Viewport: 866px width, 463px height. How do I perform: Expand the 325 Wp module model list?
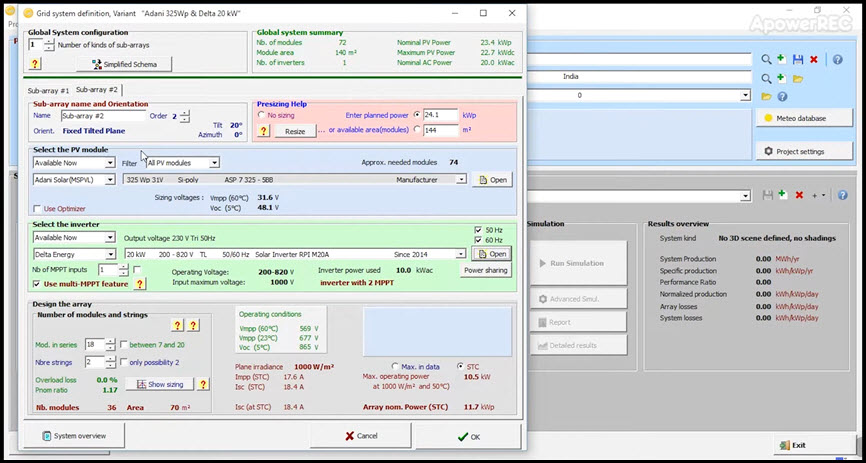pos(461,180)
